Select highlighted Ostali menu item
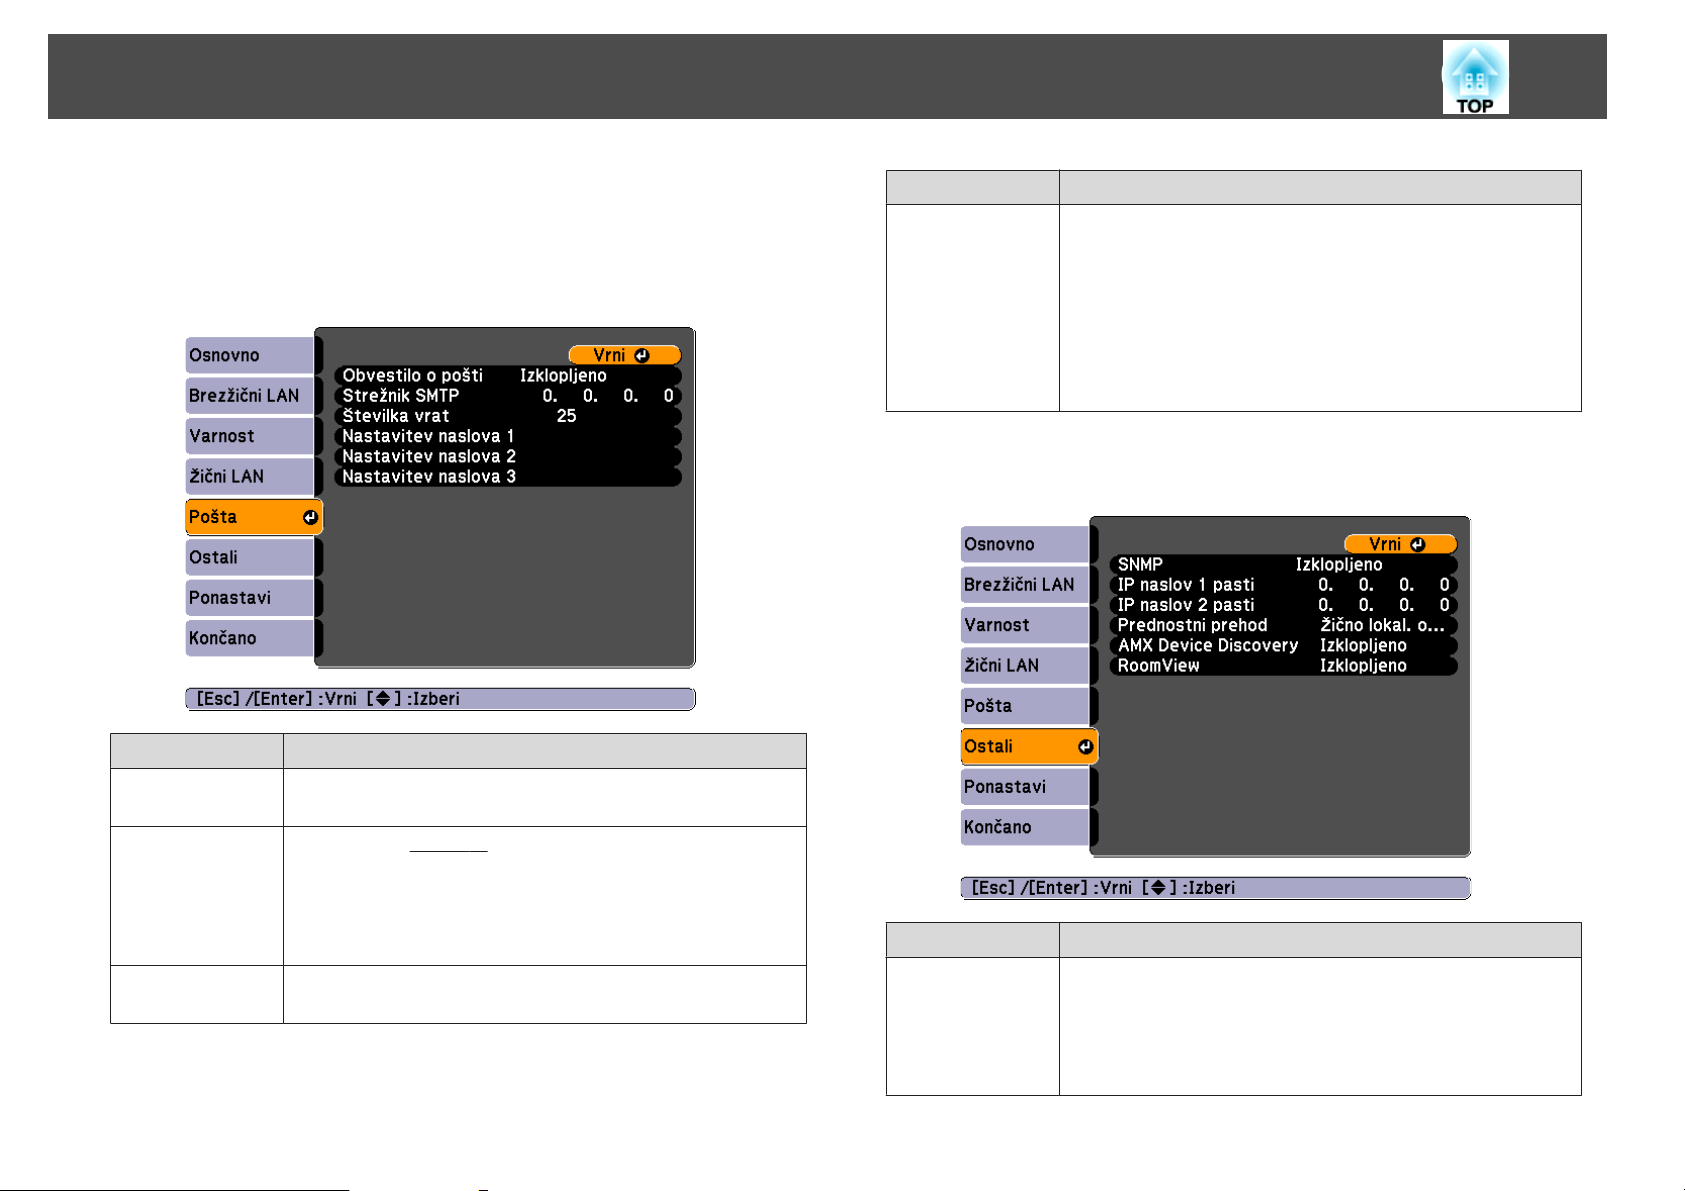This screenshot has height=1191, width=1685. 1029,746
